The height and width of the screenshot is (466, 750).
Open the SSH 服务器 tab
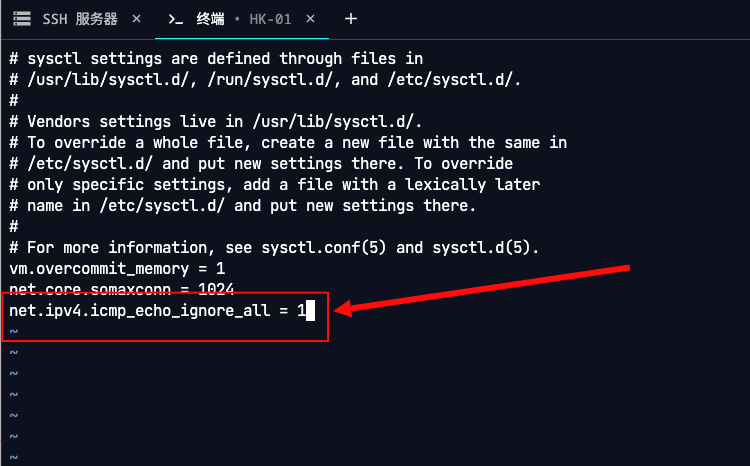[x=80, y=19]
